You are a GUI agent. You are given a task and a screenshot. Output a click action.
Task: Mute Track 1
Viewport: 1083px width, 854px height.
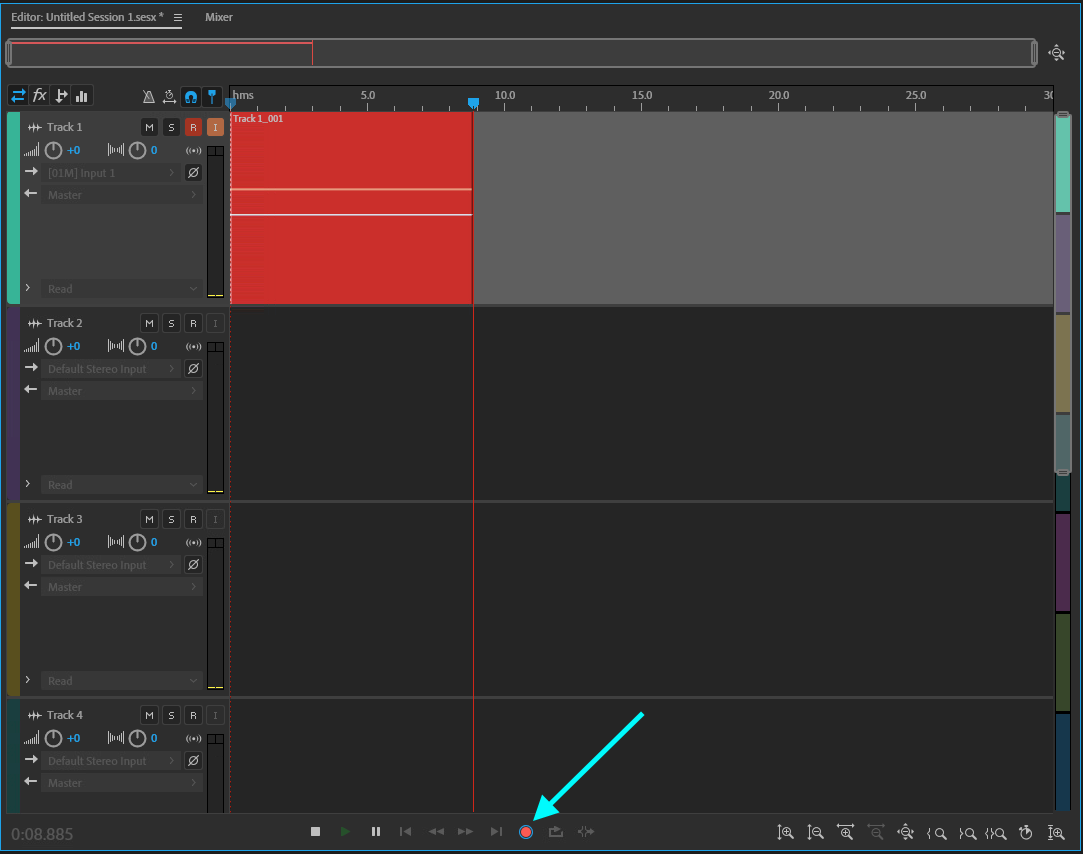click(x=149, y=127)
